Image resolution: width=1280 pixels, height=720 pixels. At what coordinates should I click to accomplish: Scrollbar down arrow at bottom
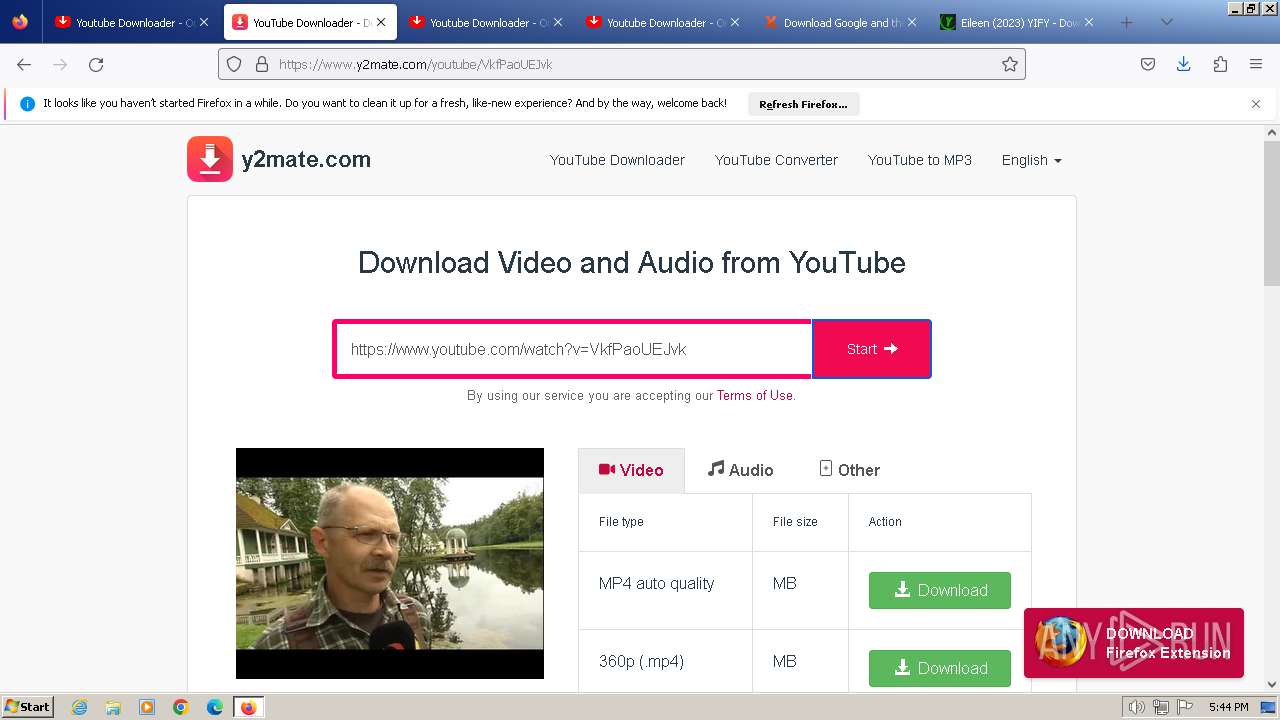[x=1272, y=685]
